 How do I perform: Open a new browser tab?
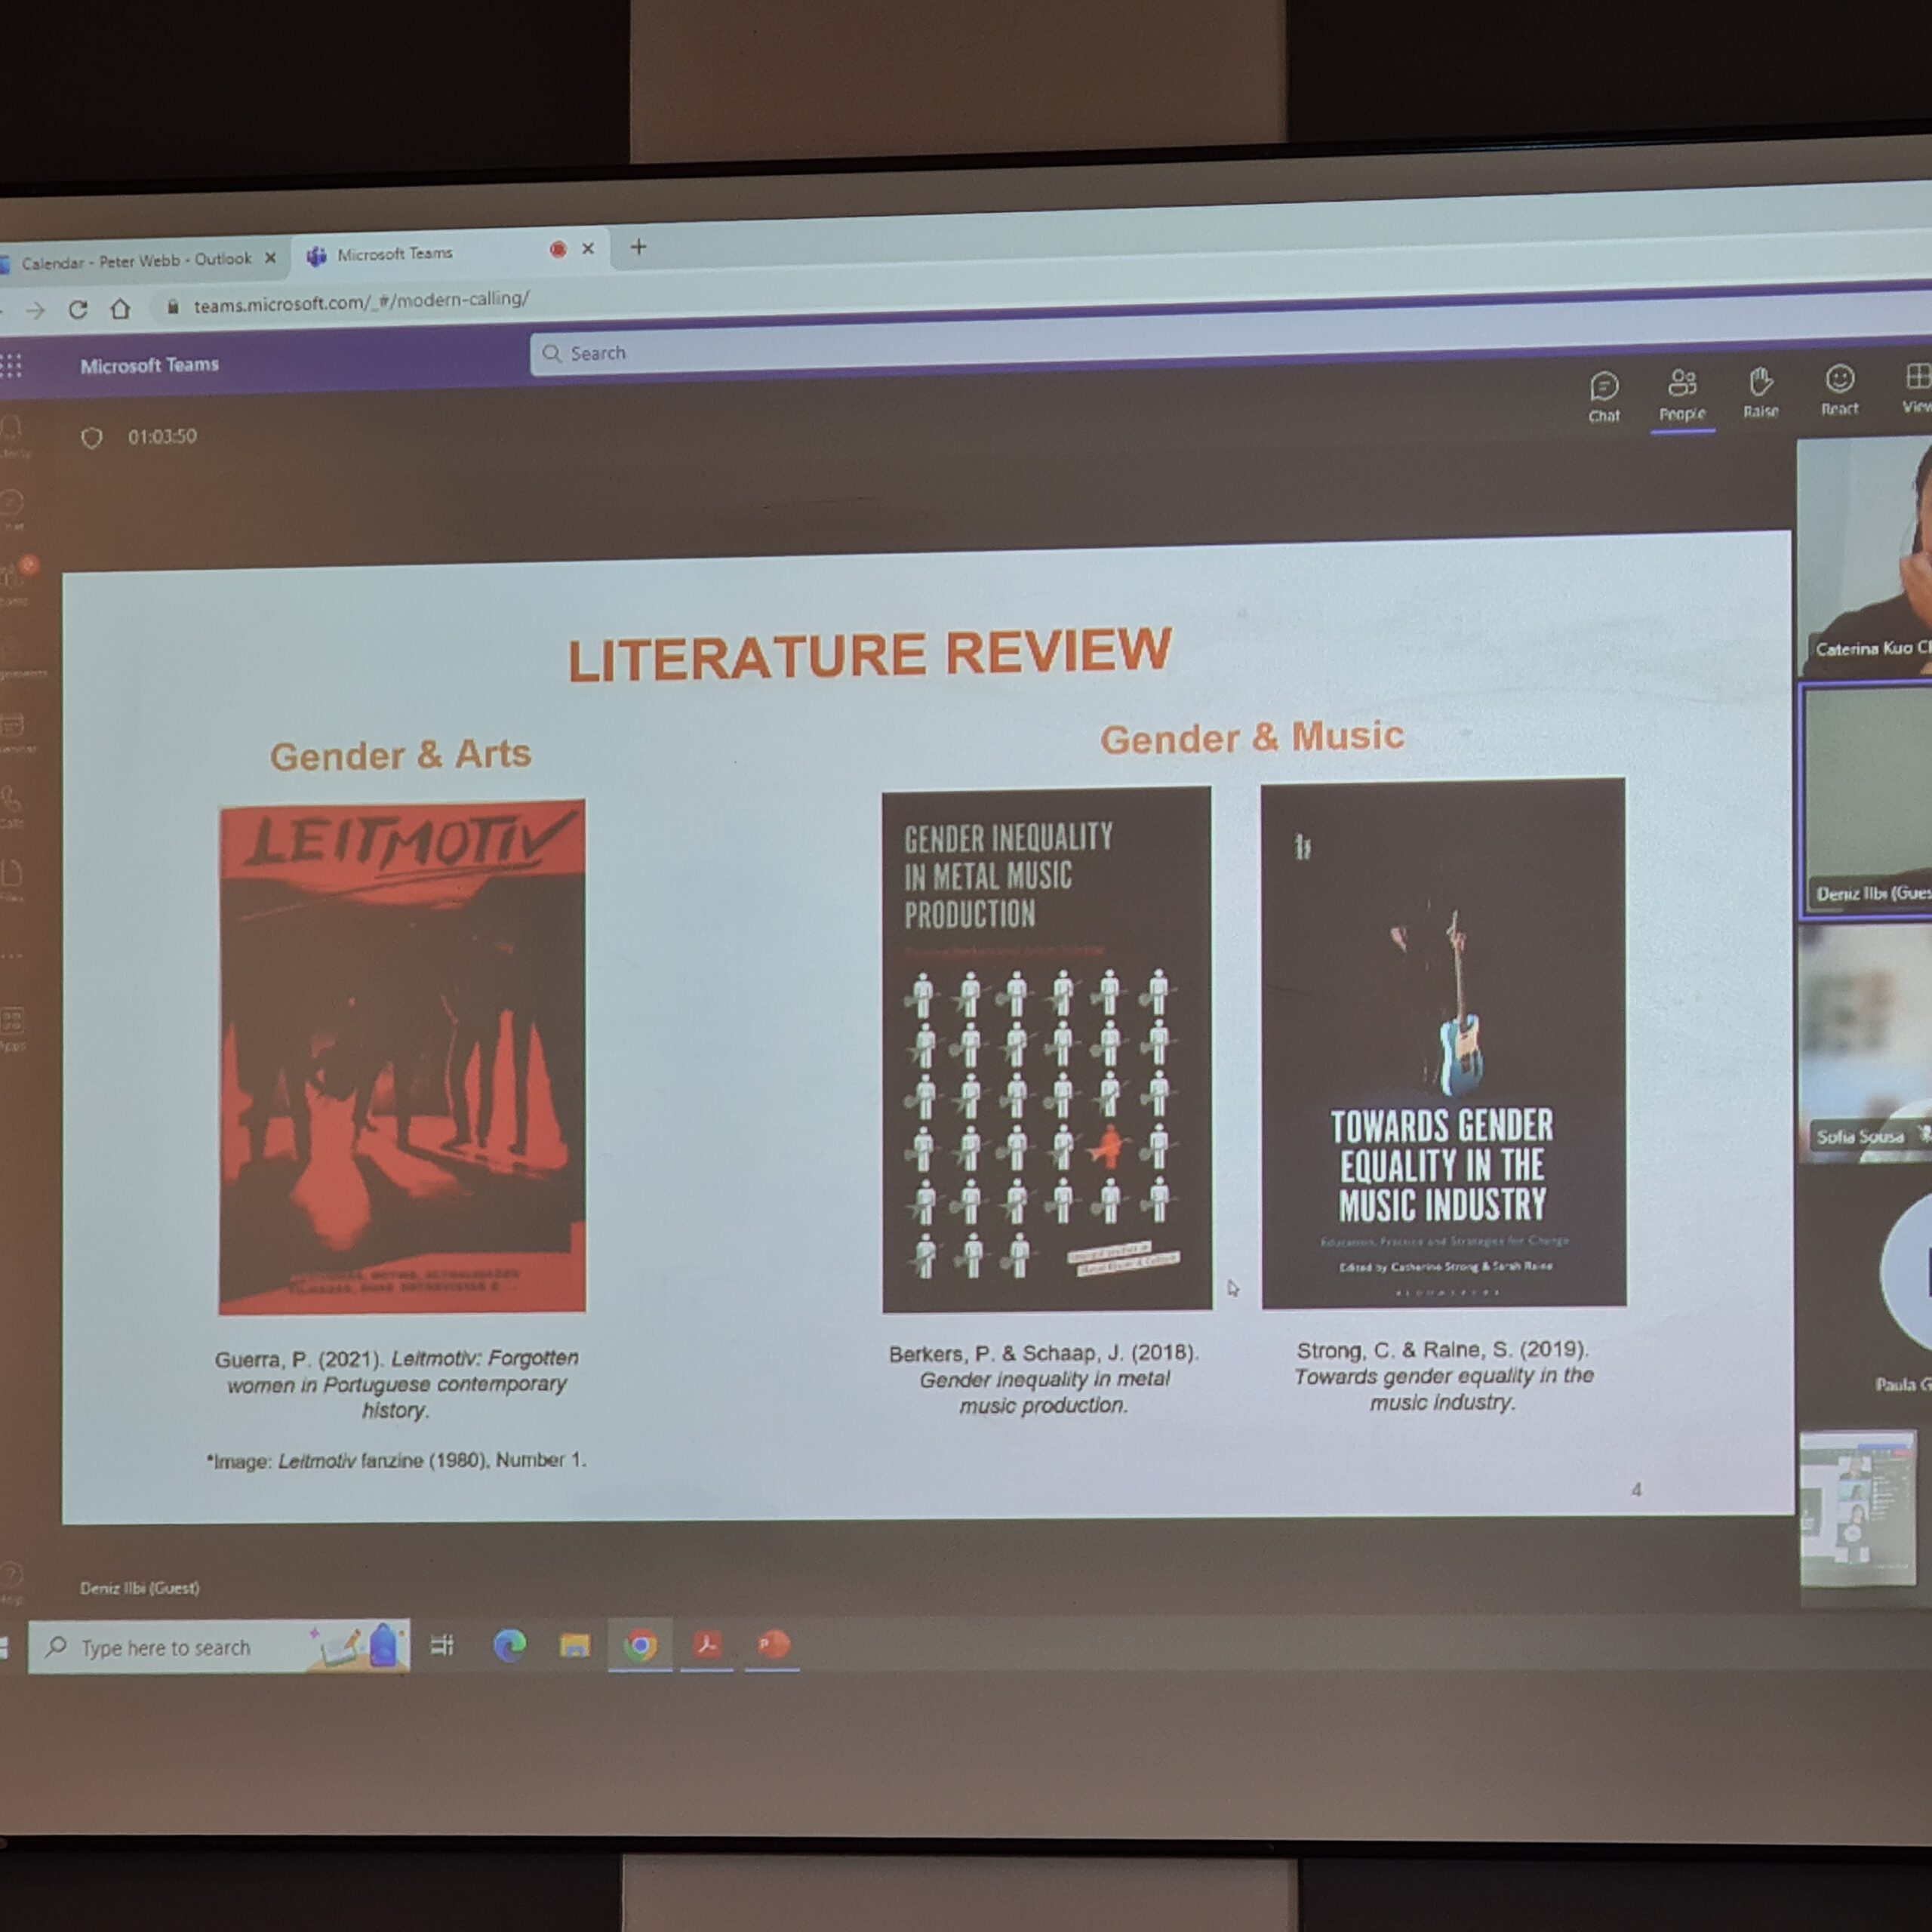point(638,246)
